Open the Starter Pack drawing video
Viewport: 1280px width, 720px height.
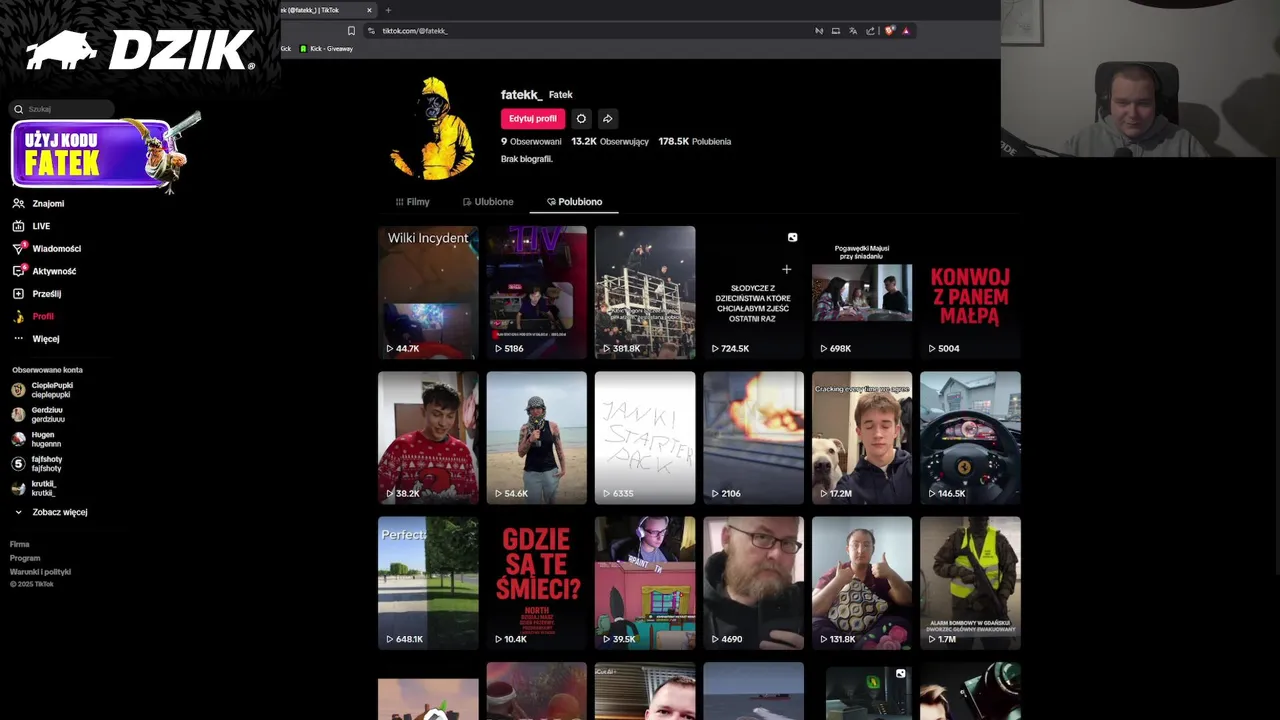click(x=645, y=438)
